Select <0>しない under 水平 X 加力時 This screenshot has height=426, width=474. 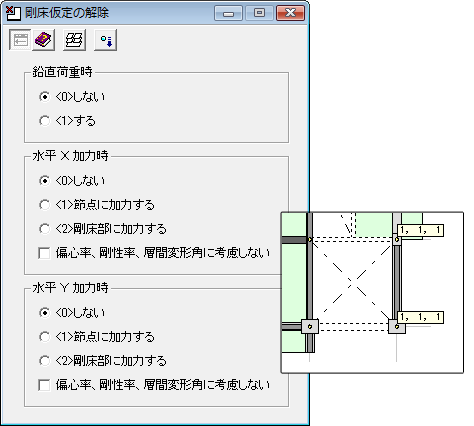click(44, 181)
